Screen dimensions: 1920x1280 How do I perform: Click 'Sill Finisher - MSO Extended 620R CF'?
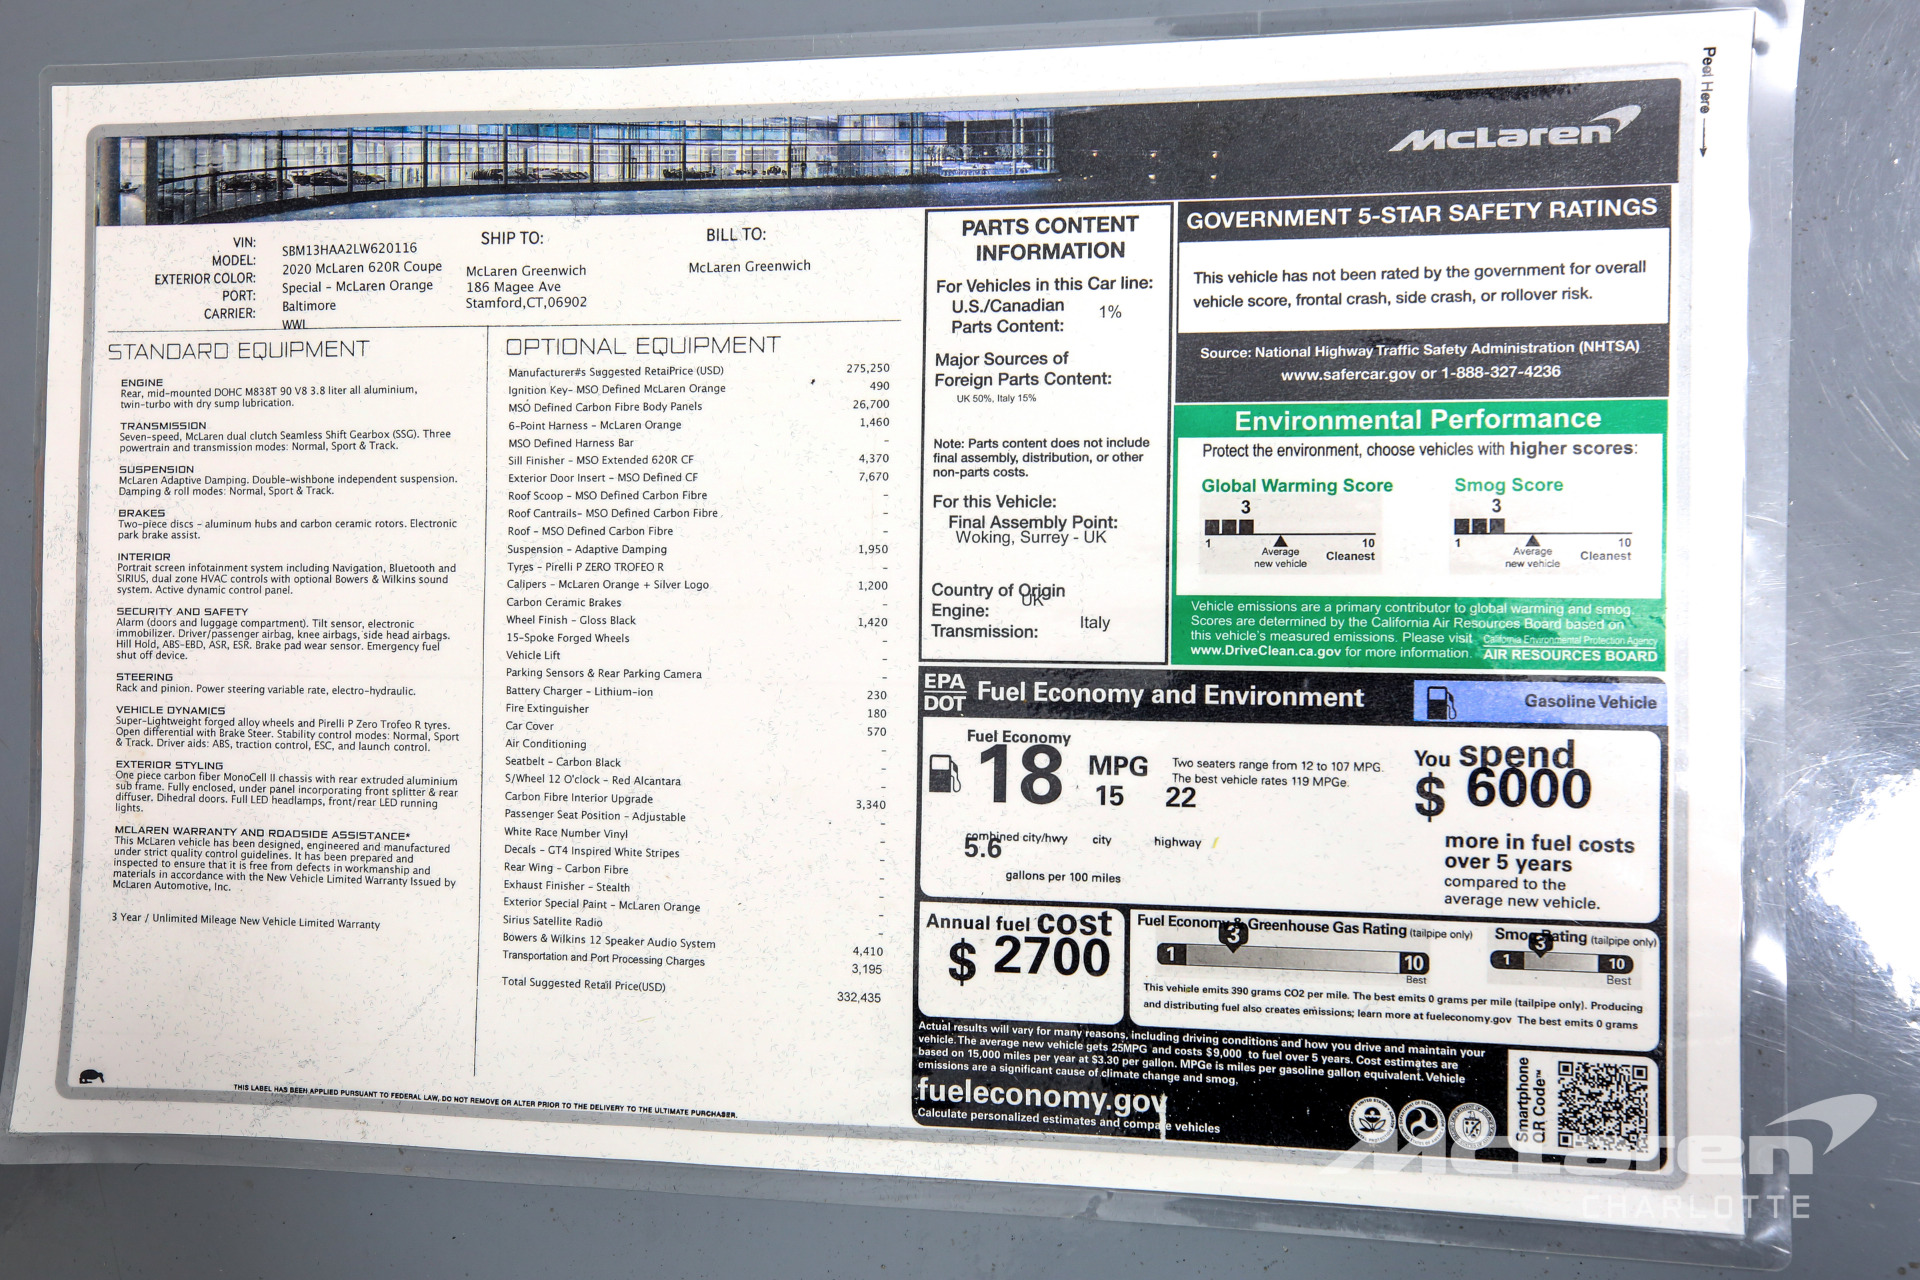tap(601, 460)
